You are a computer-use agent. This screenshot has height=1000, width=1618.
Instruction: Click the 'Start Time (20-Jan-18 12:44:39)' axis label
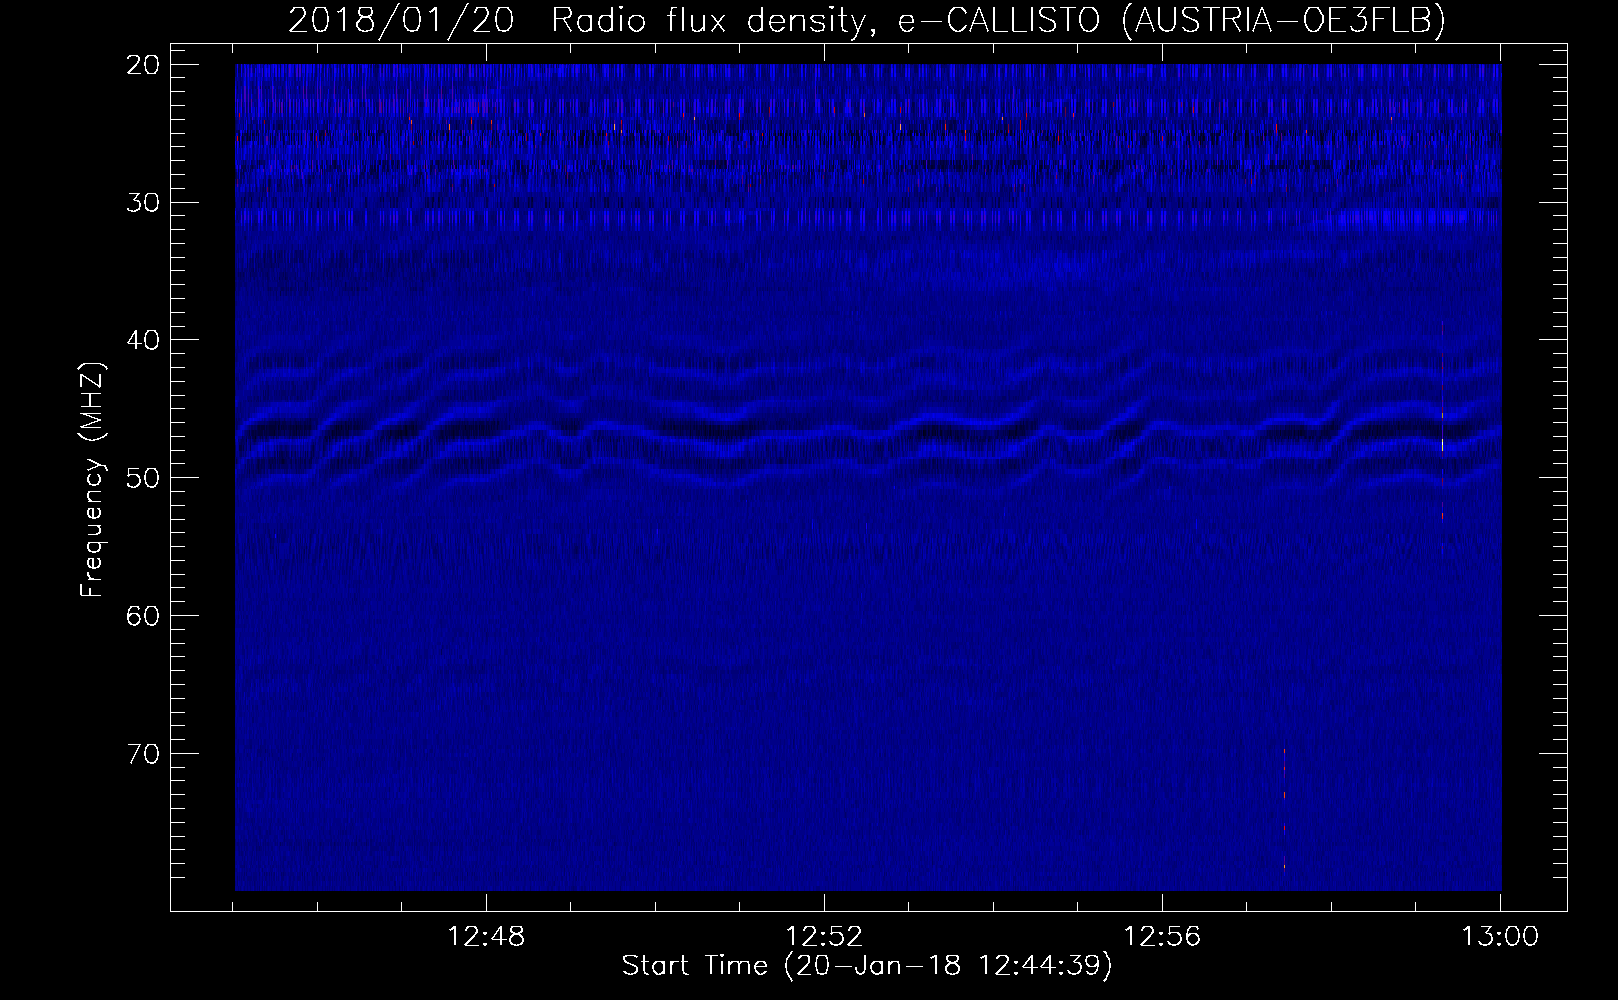[x=867, y=966]
